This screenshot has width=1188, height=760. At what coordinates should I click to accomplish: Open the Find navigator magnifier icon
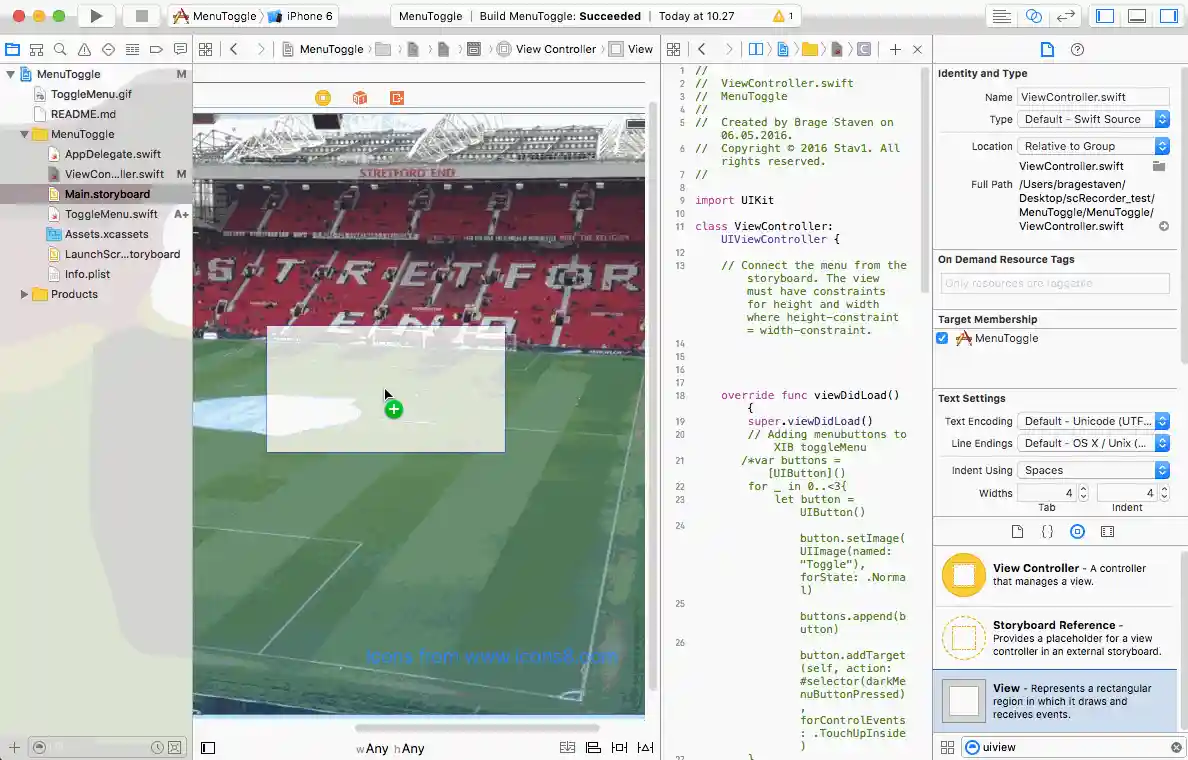tap(60, 49)
